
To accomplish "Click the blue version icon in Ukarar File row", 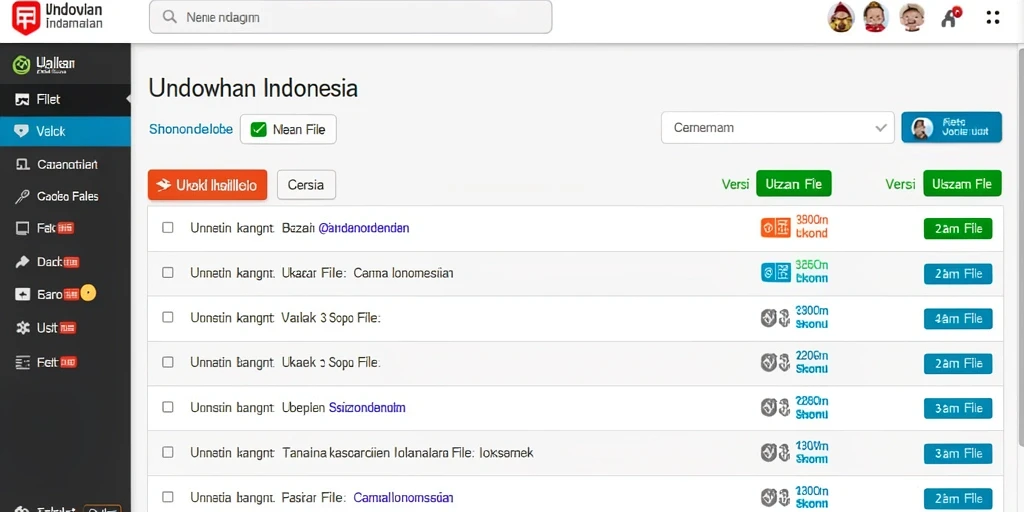I will [776, 272].
